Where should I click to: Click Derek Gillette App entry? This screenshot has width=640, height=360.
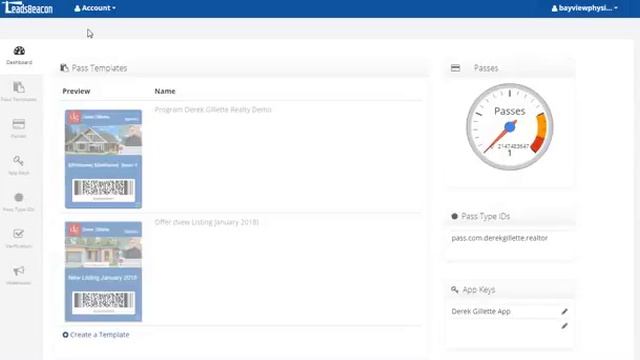coord(481,311)
